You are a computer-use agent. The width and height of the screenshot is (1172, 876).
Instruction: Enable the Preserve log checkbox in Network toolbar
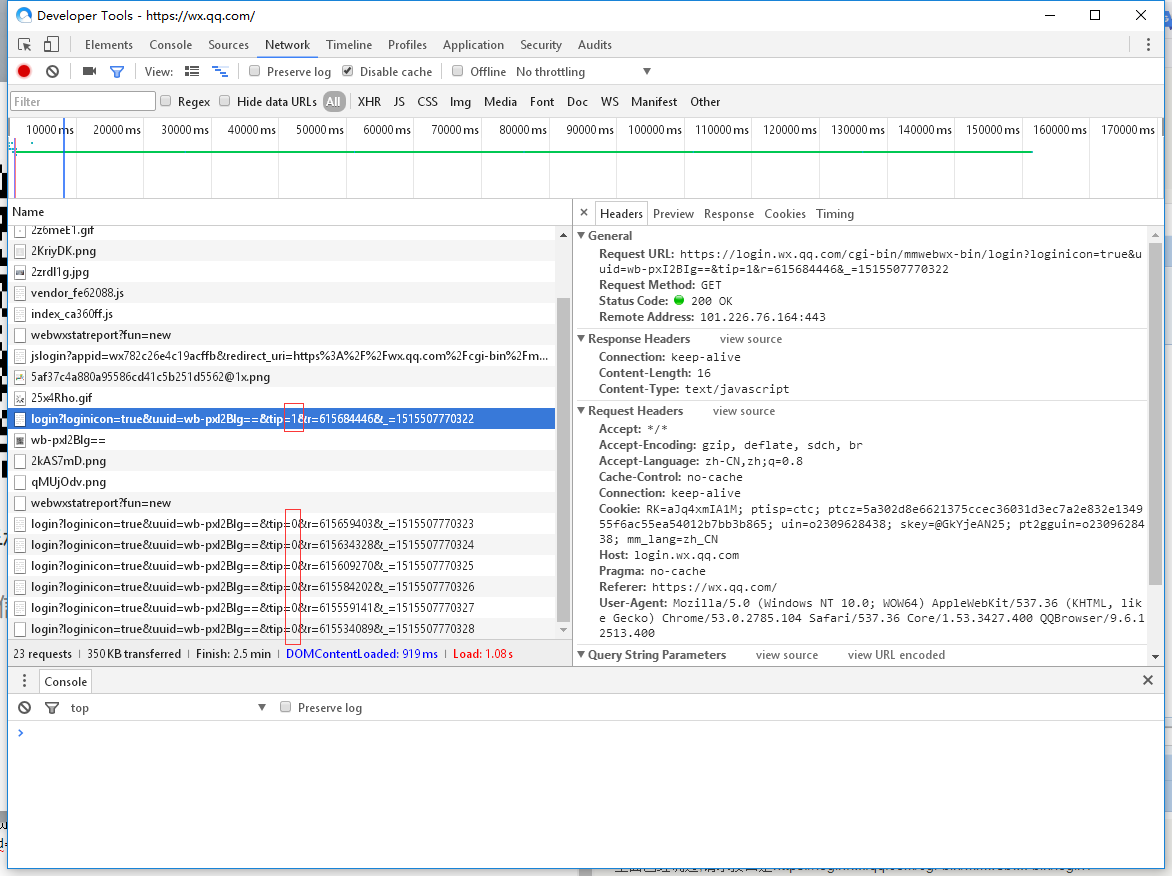pyautogui.click(x=254, y=71)
